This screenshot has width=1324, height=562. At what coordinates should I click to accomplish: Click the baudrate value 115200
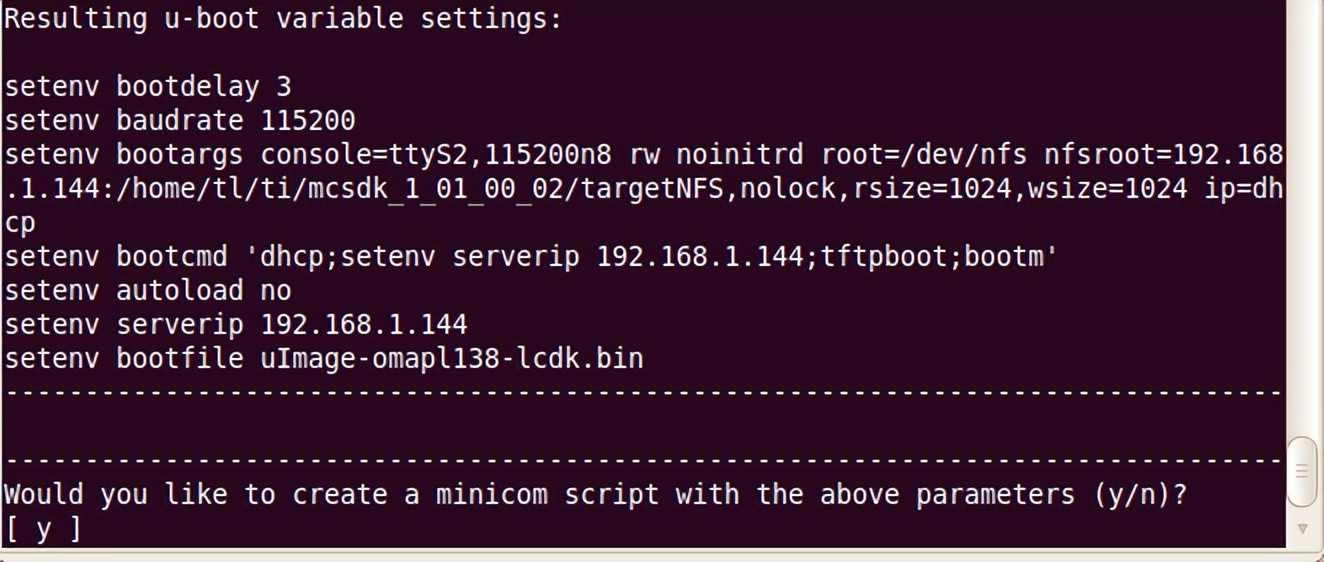point(308,120)
